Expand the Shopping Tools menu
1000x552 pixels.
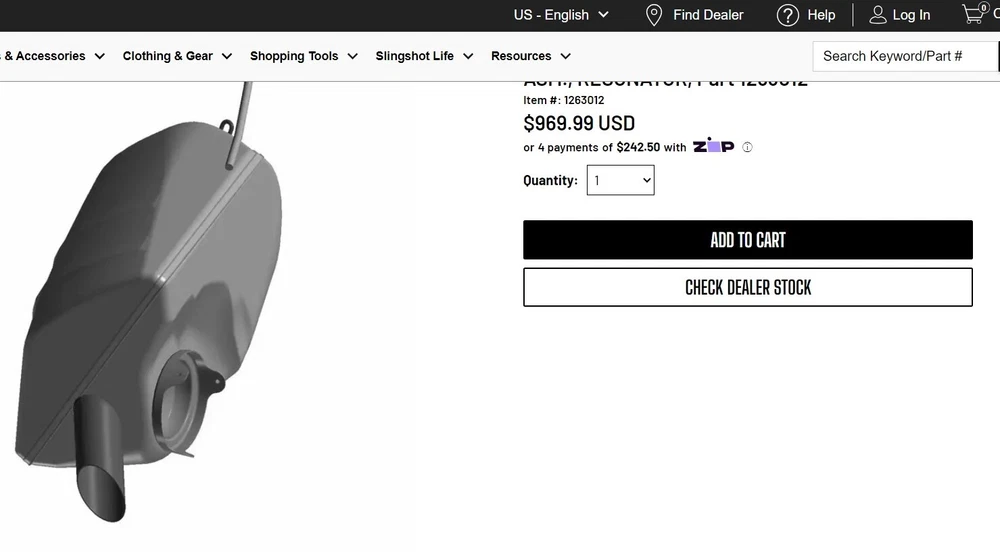pyautogui.click(x=303, y=56)
